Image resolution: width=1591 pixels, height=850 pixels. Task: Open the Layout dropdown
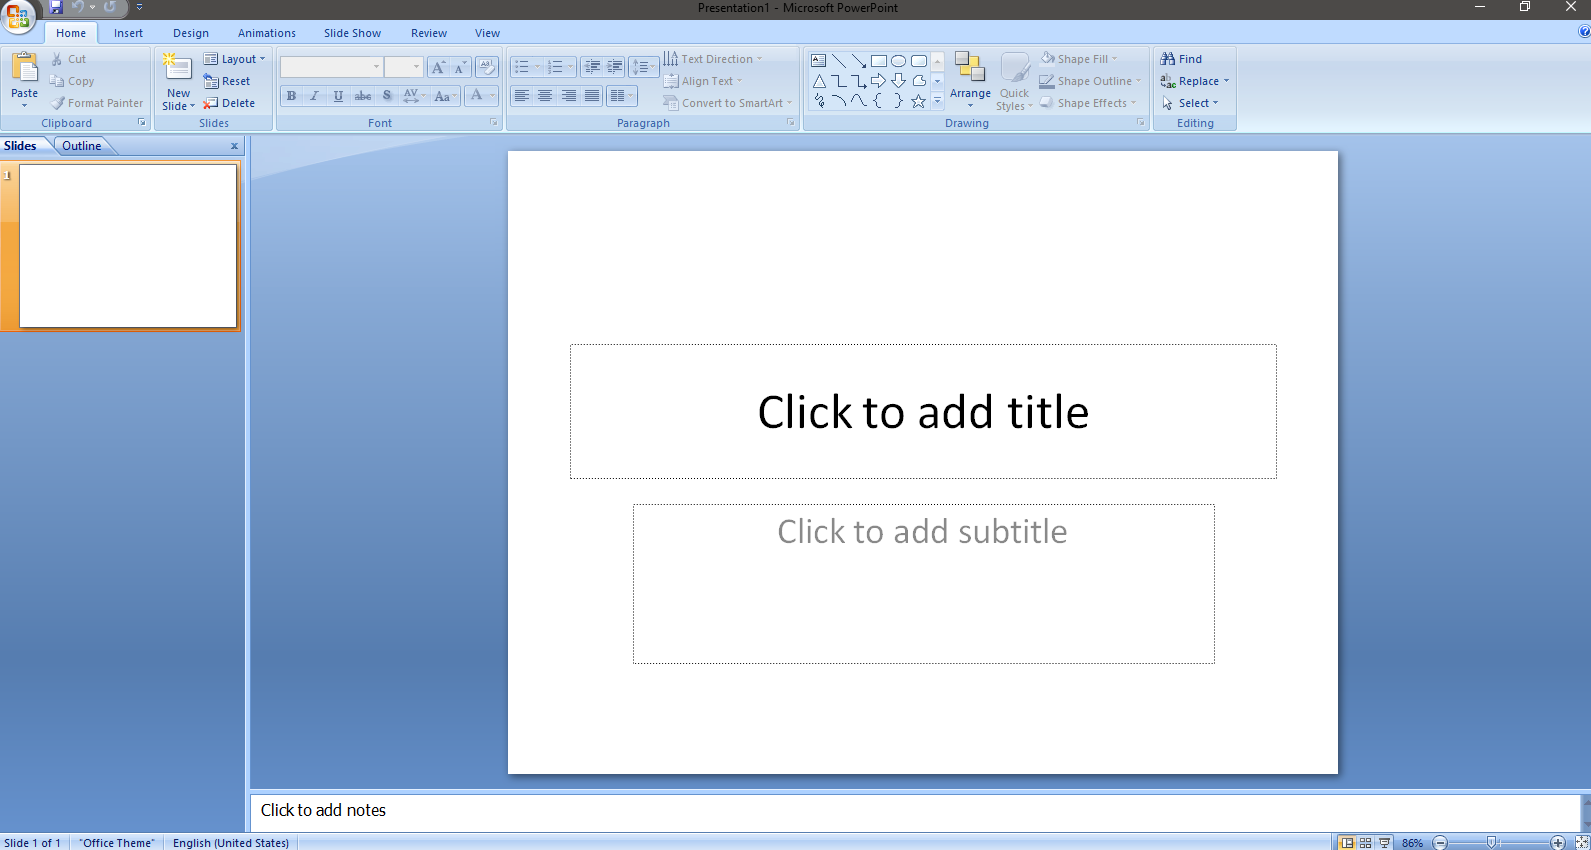tap(234, 59)
